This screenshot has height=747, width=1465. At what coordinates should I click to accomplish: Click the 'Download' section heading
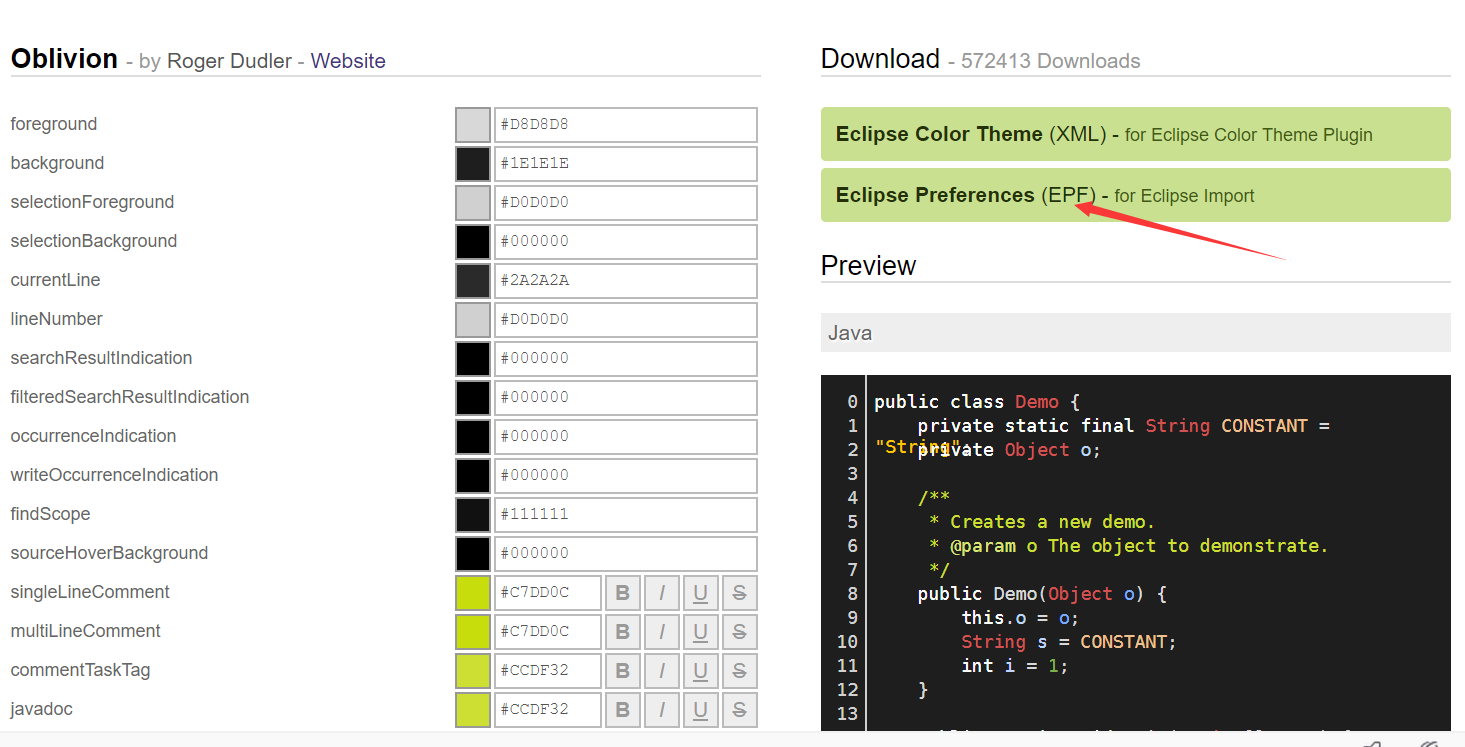coord(880,59)
